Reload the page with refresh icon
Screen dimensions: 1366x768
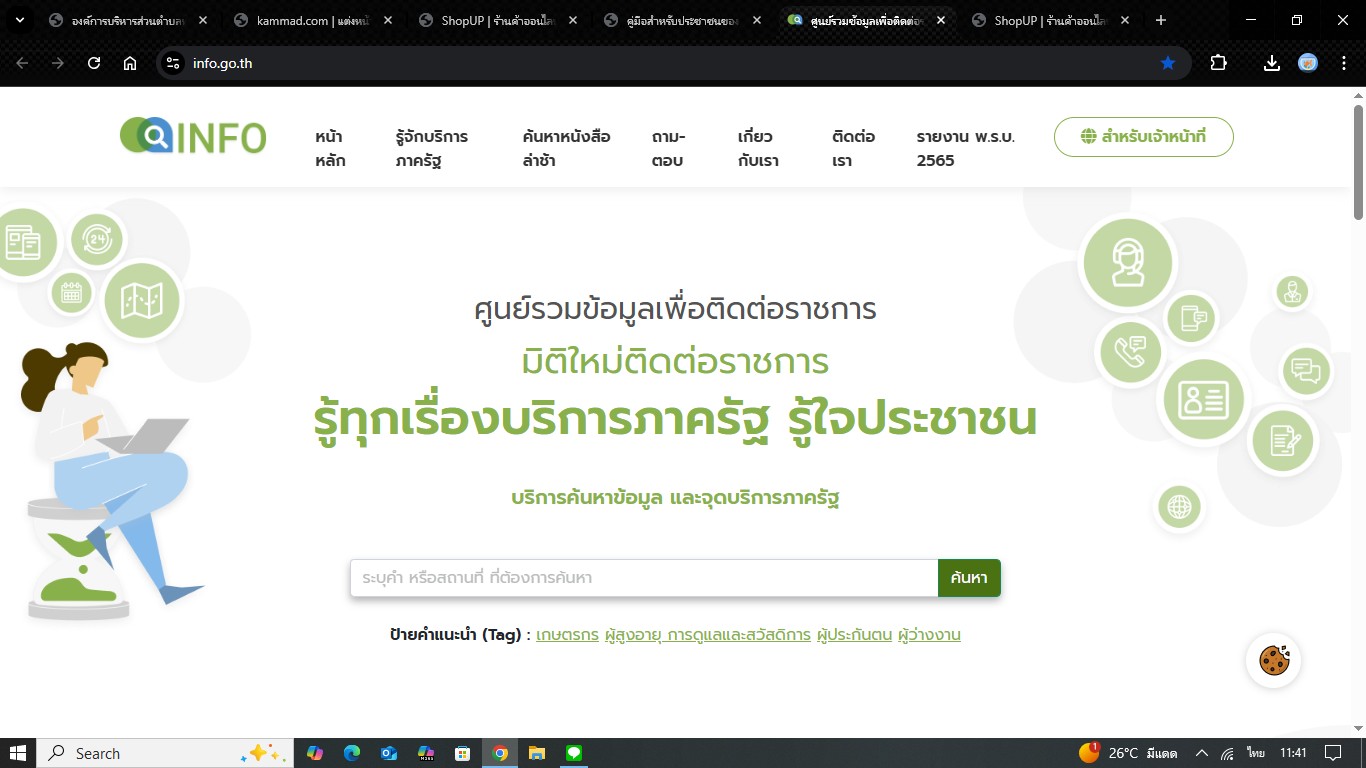coord(94,63)
